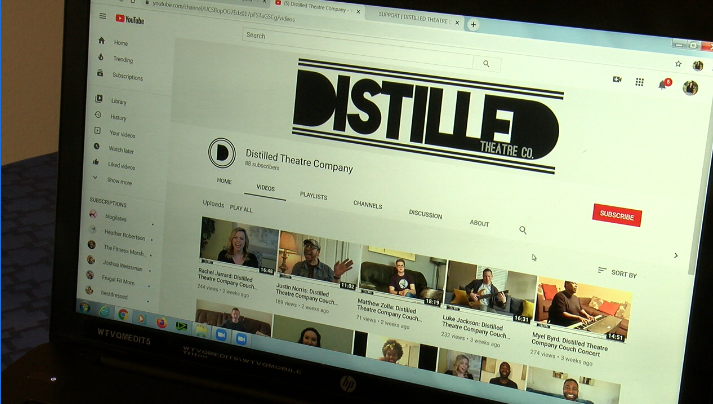Open the notifications bell

[x=663, y=85]
